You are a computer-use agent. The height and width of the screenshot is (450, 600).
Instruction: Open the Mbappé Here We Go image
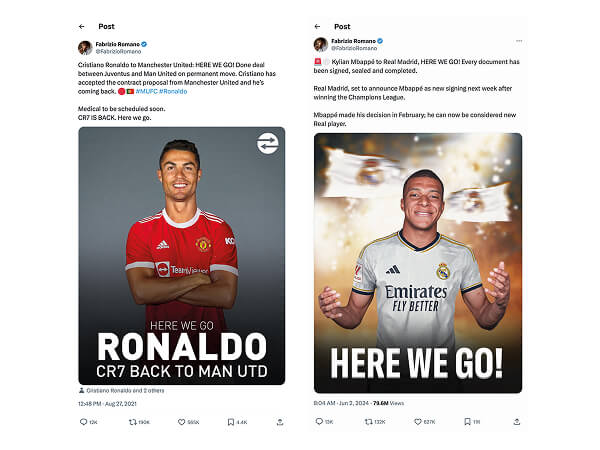click(418, 263)
